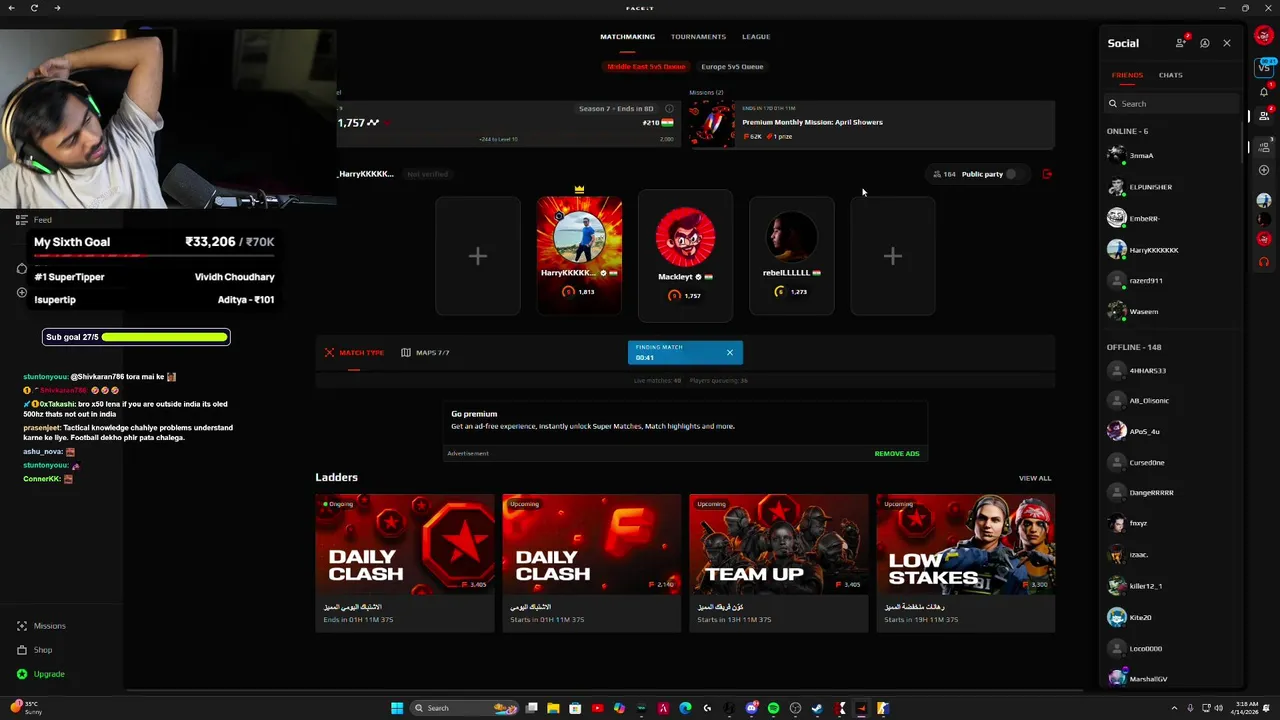Open Missions in the left sidebar
1280x720 pixels.
pyautogui.click(x=42, y=626)
